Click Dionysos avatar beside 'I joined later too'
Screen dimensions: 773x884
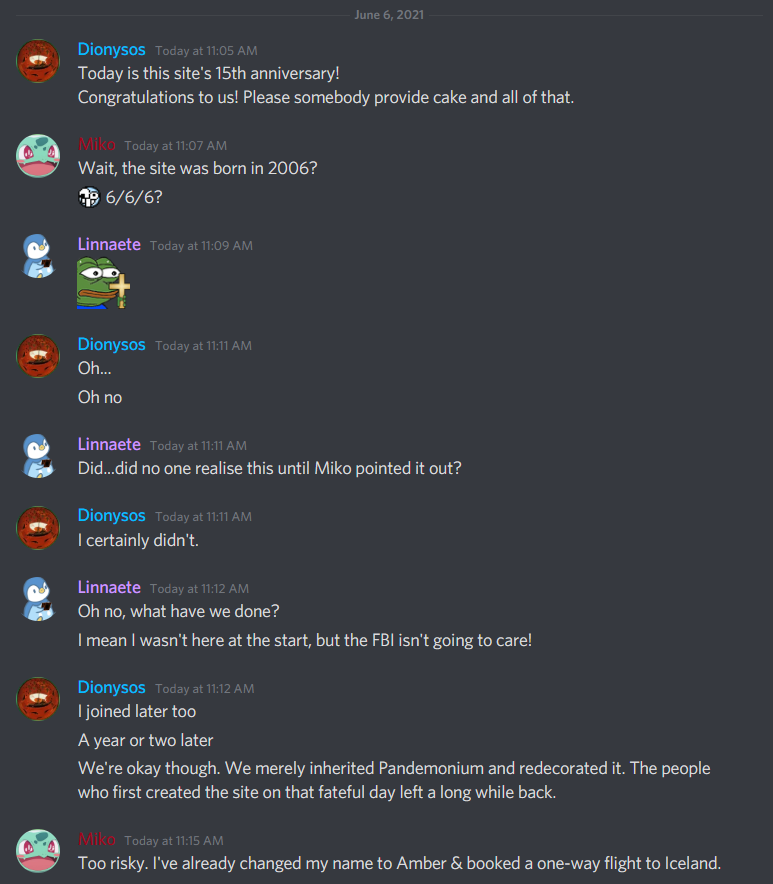pyautogui.click(x=38, y=699)
